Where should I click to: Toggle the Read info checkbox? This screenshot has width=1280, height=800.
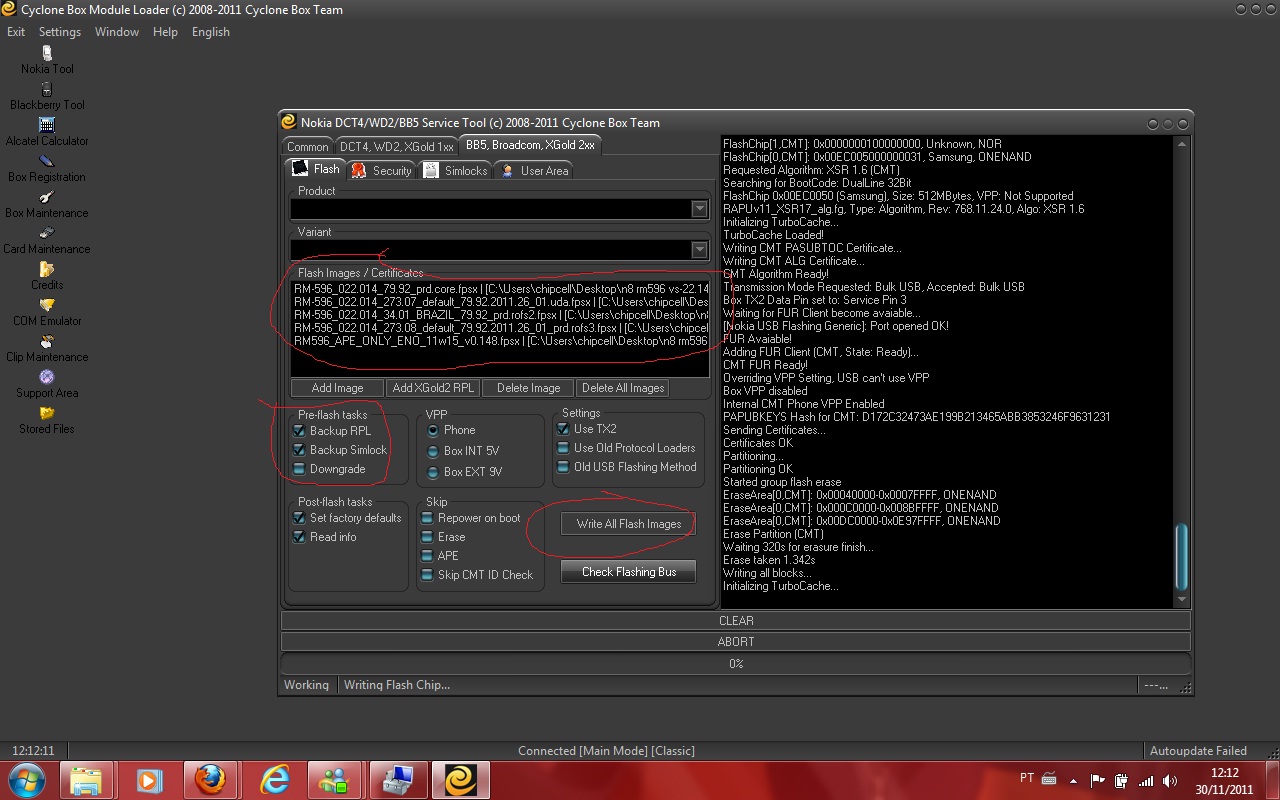(x=299, y=537)
